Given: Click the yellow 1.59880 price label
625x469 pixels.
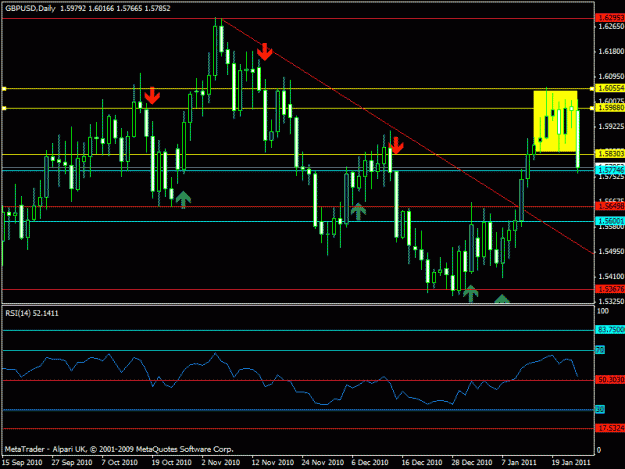Looking at the screenshot, I should pos(610,108).
